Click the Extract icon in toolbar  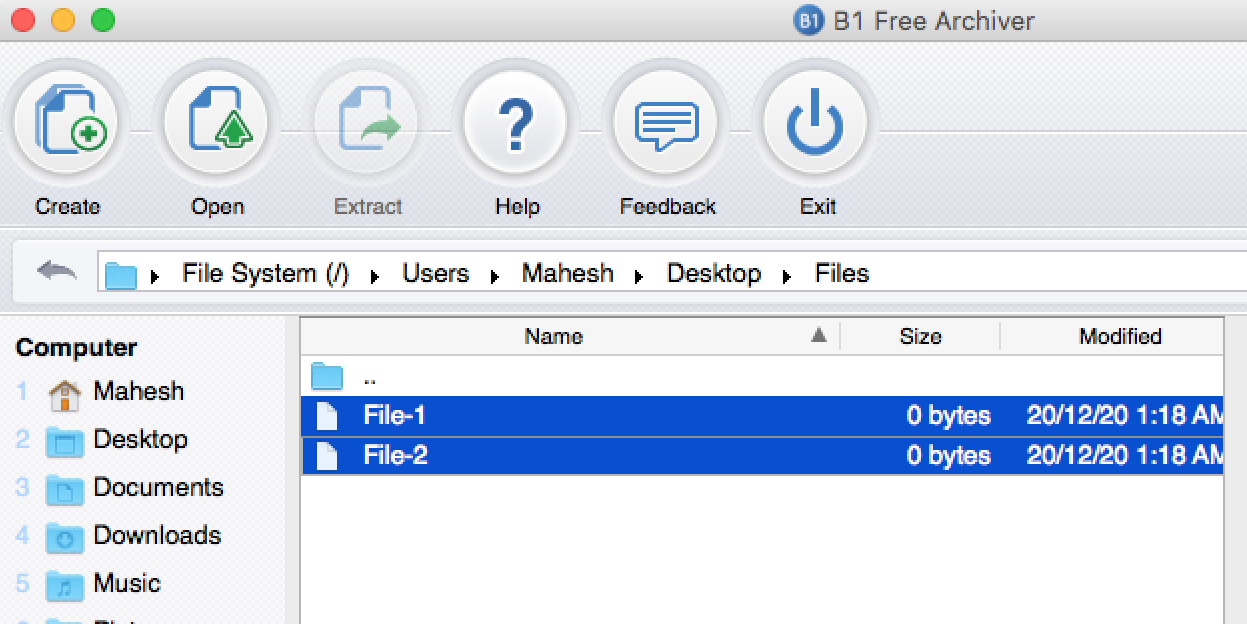[367, 120]
